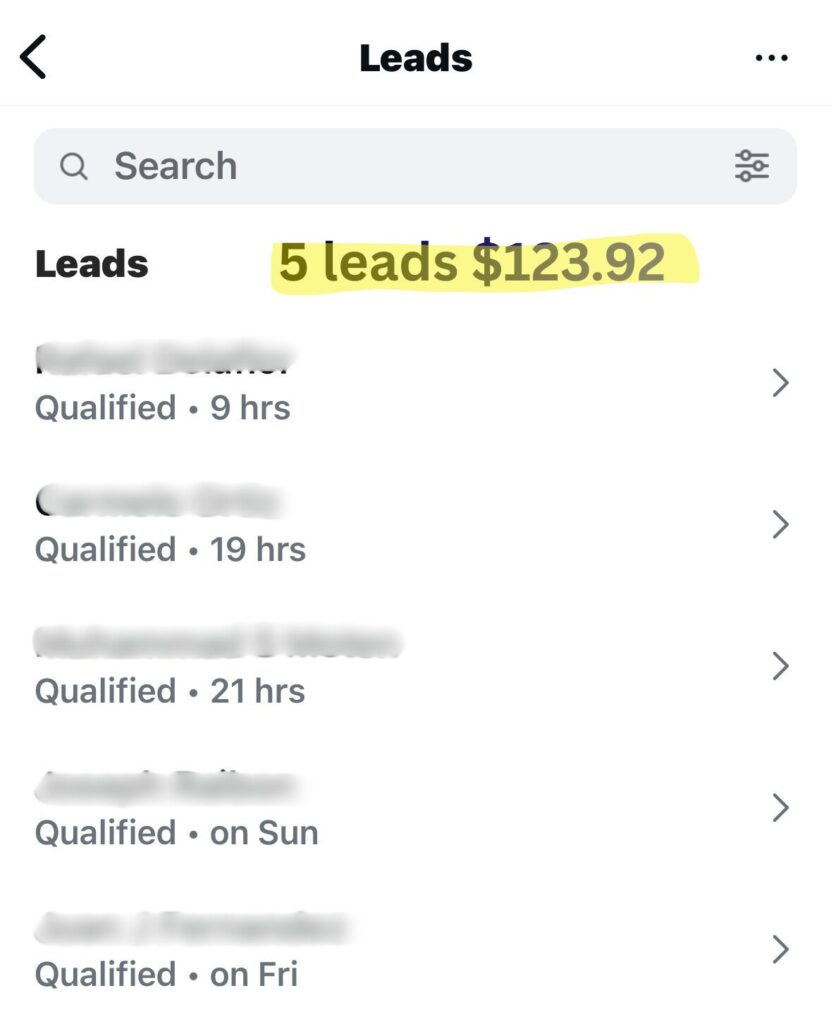The image size is (831, 1024).
Task: Go back using the back arrow
Action: click(34, 58)
